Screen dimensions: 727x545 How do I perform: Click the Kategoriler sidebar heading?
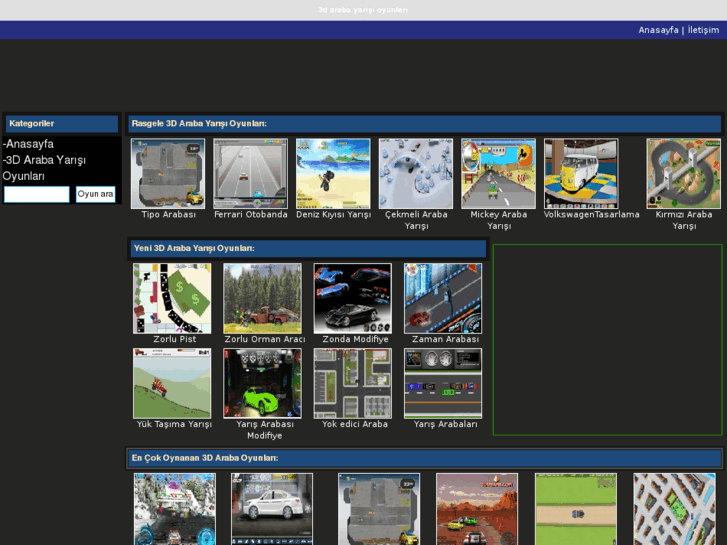[32, 123]
